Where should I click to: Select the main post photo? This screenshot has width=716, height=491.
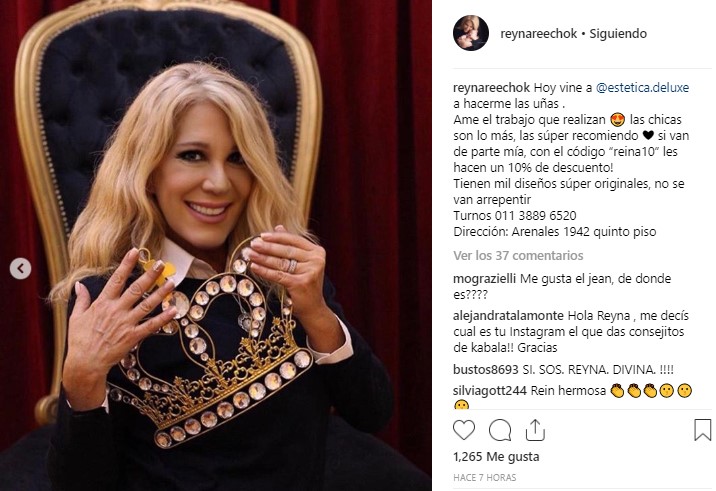(216, 245)
